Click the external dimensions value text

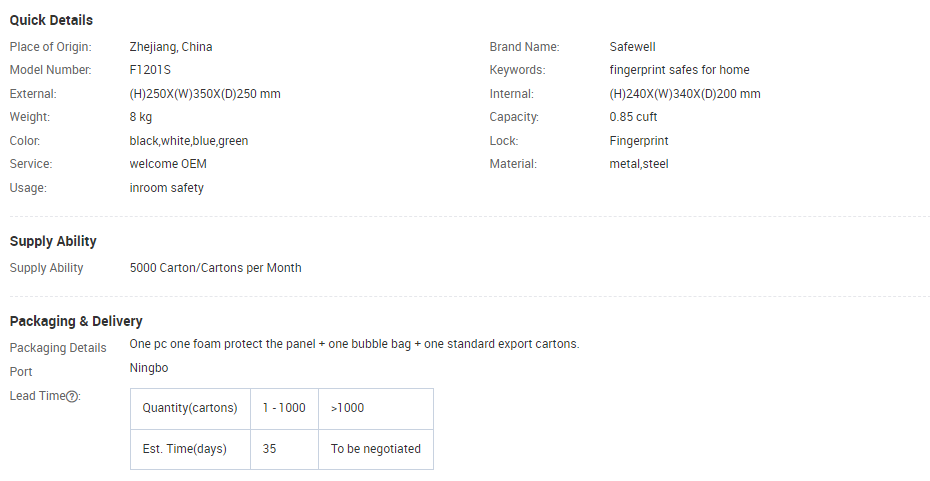(x=205, y=94)
